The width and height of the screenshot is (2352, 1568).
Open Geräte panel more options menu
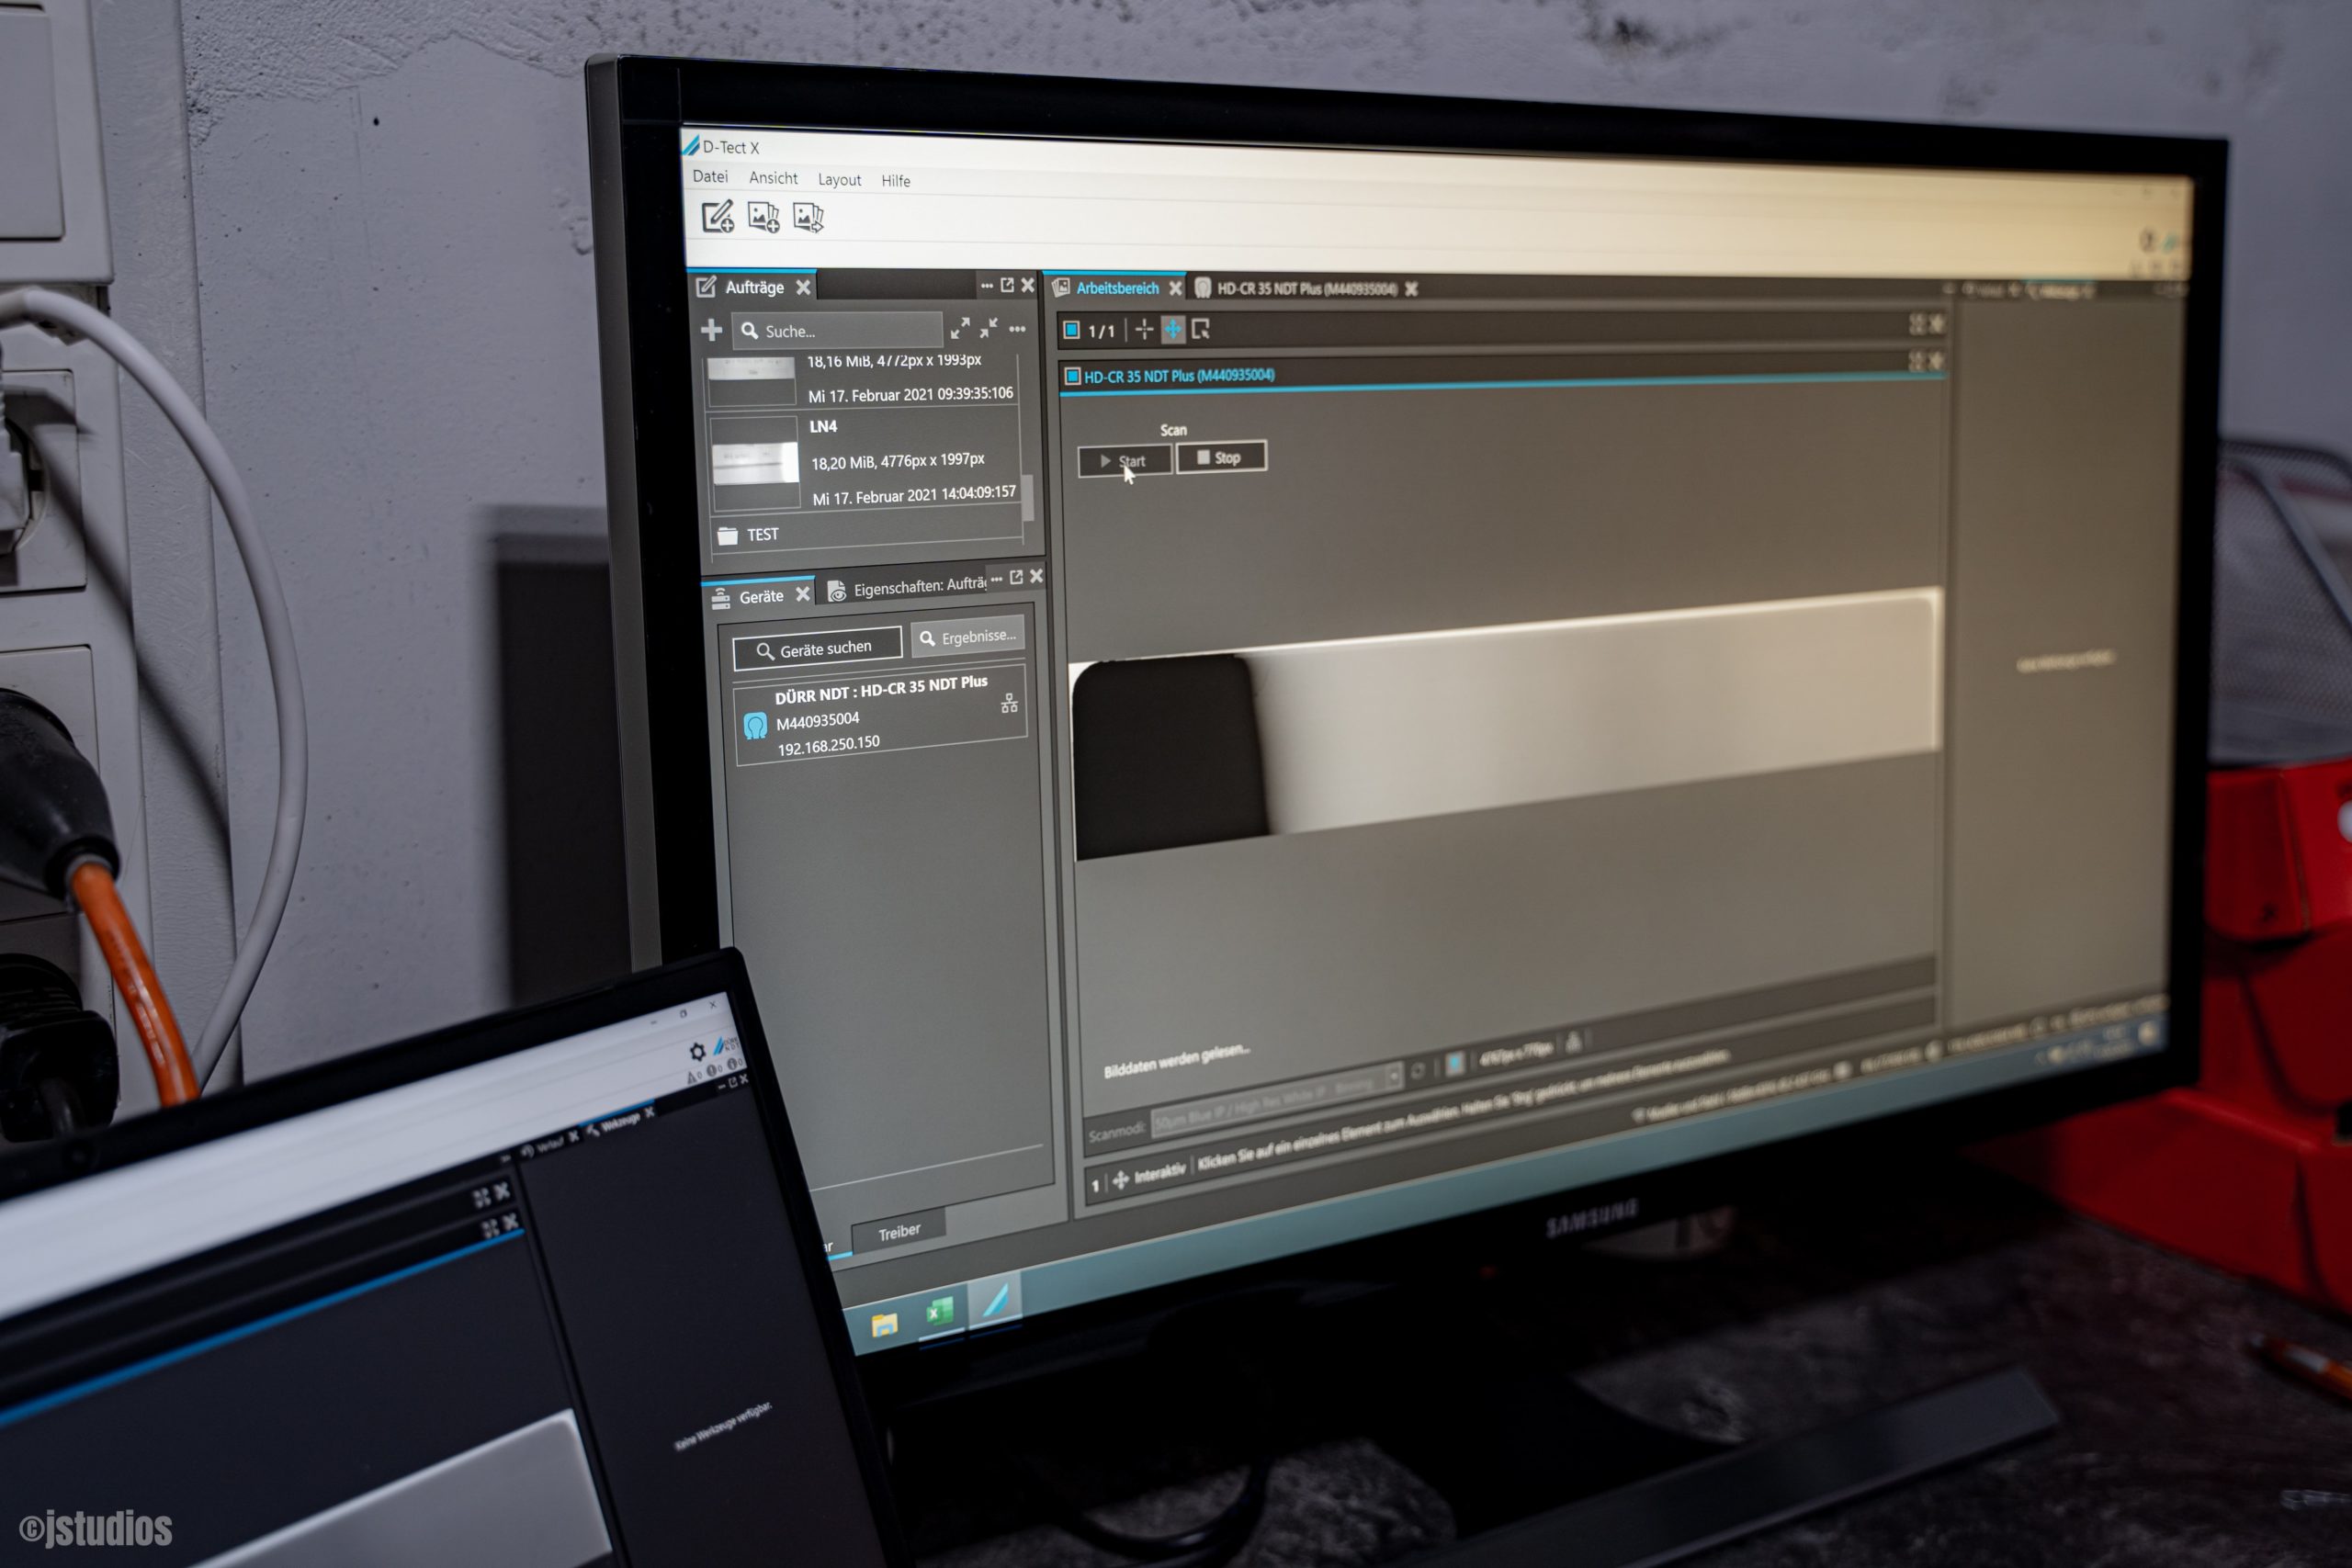pyautogui.click(x=996, y=579)
